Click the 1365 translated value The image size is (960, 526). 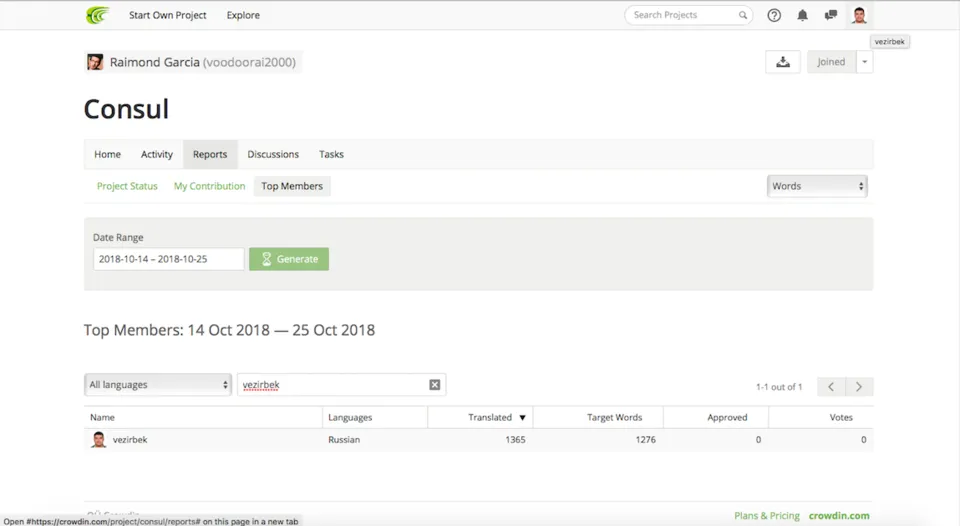tap(516, 440)
